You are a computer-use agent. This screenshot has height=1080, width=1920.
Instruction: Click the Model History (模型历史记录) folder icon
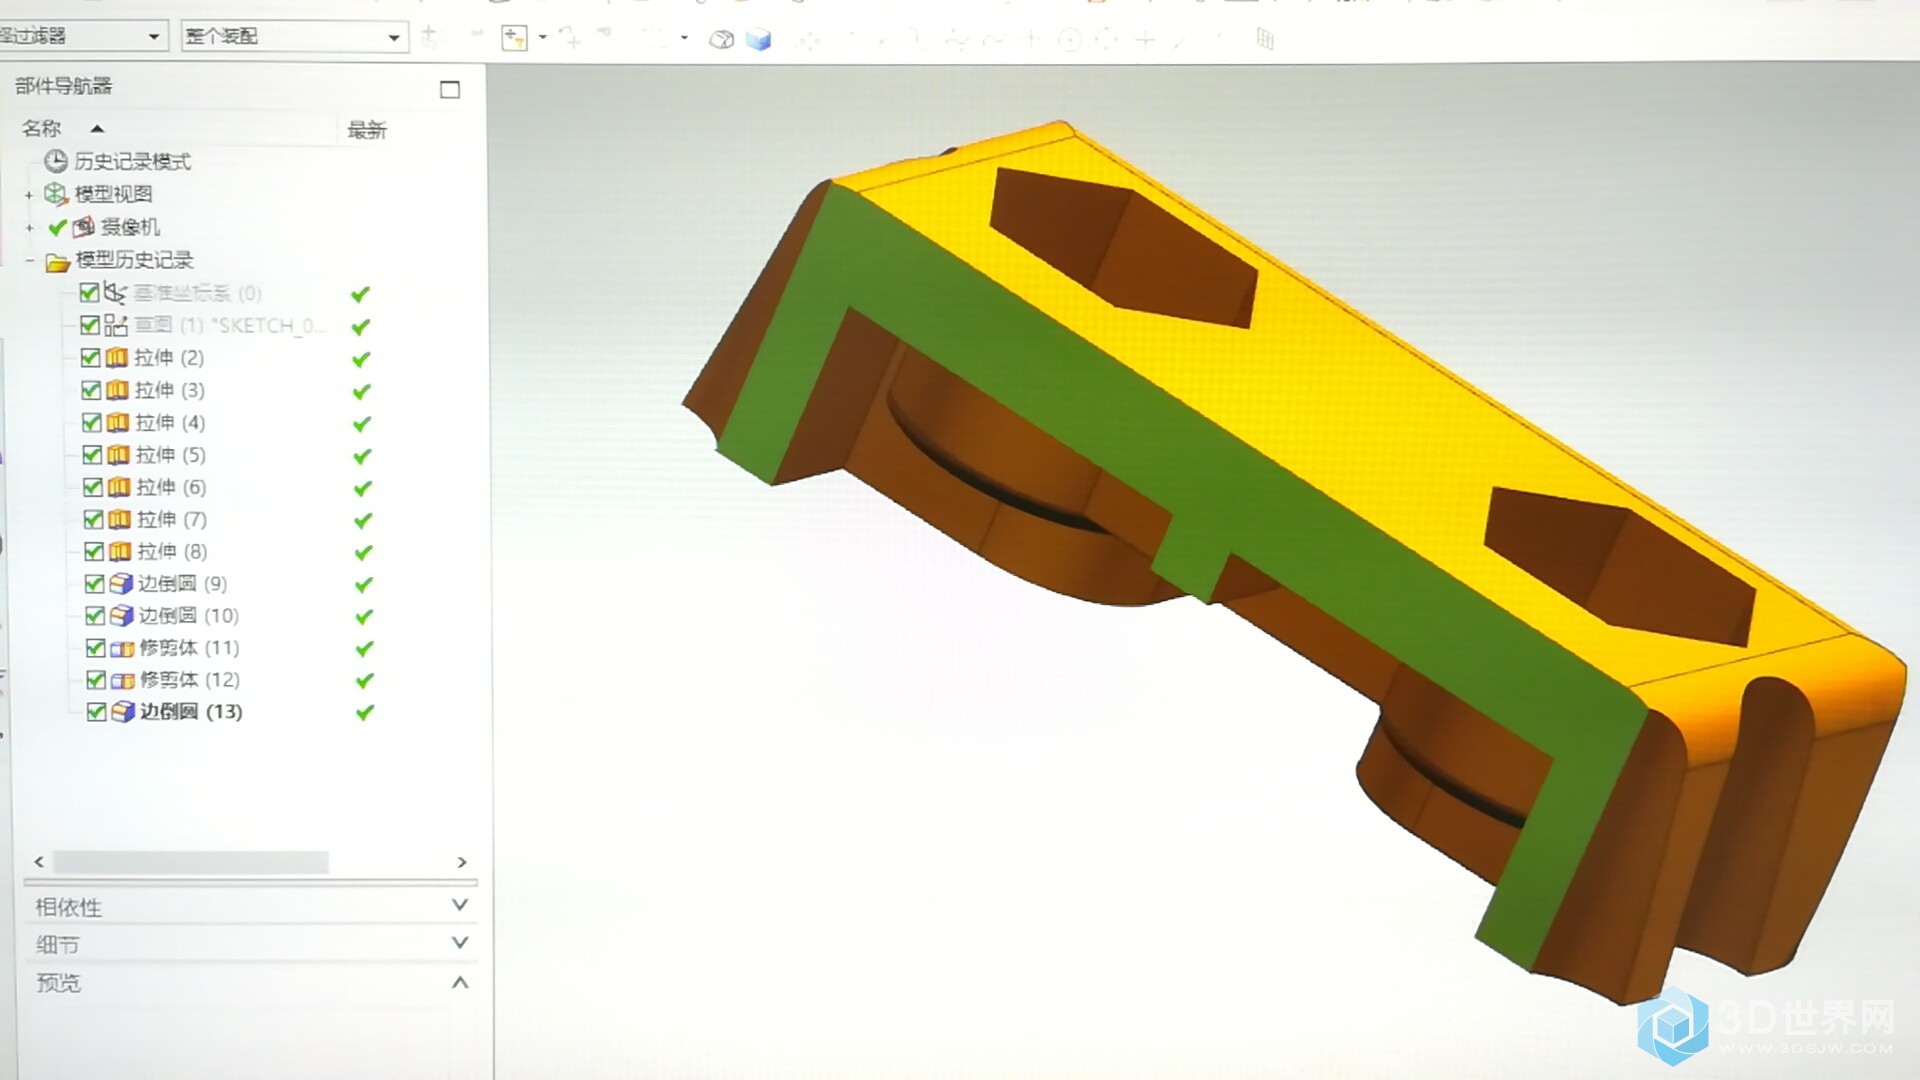pos(57,262)
